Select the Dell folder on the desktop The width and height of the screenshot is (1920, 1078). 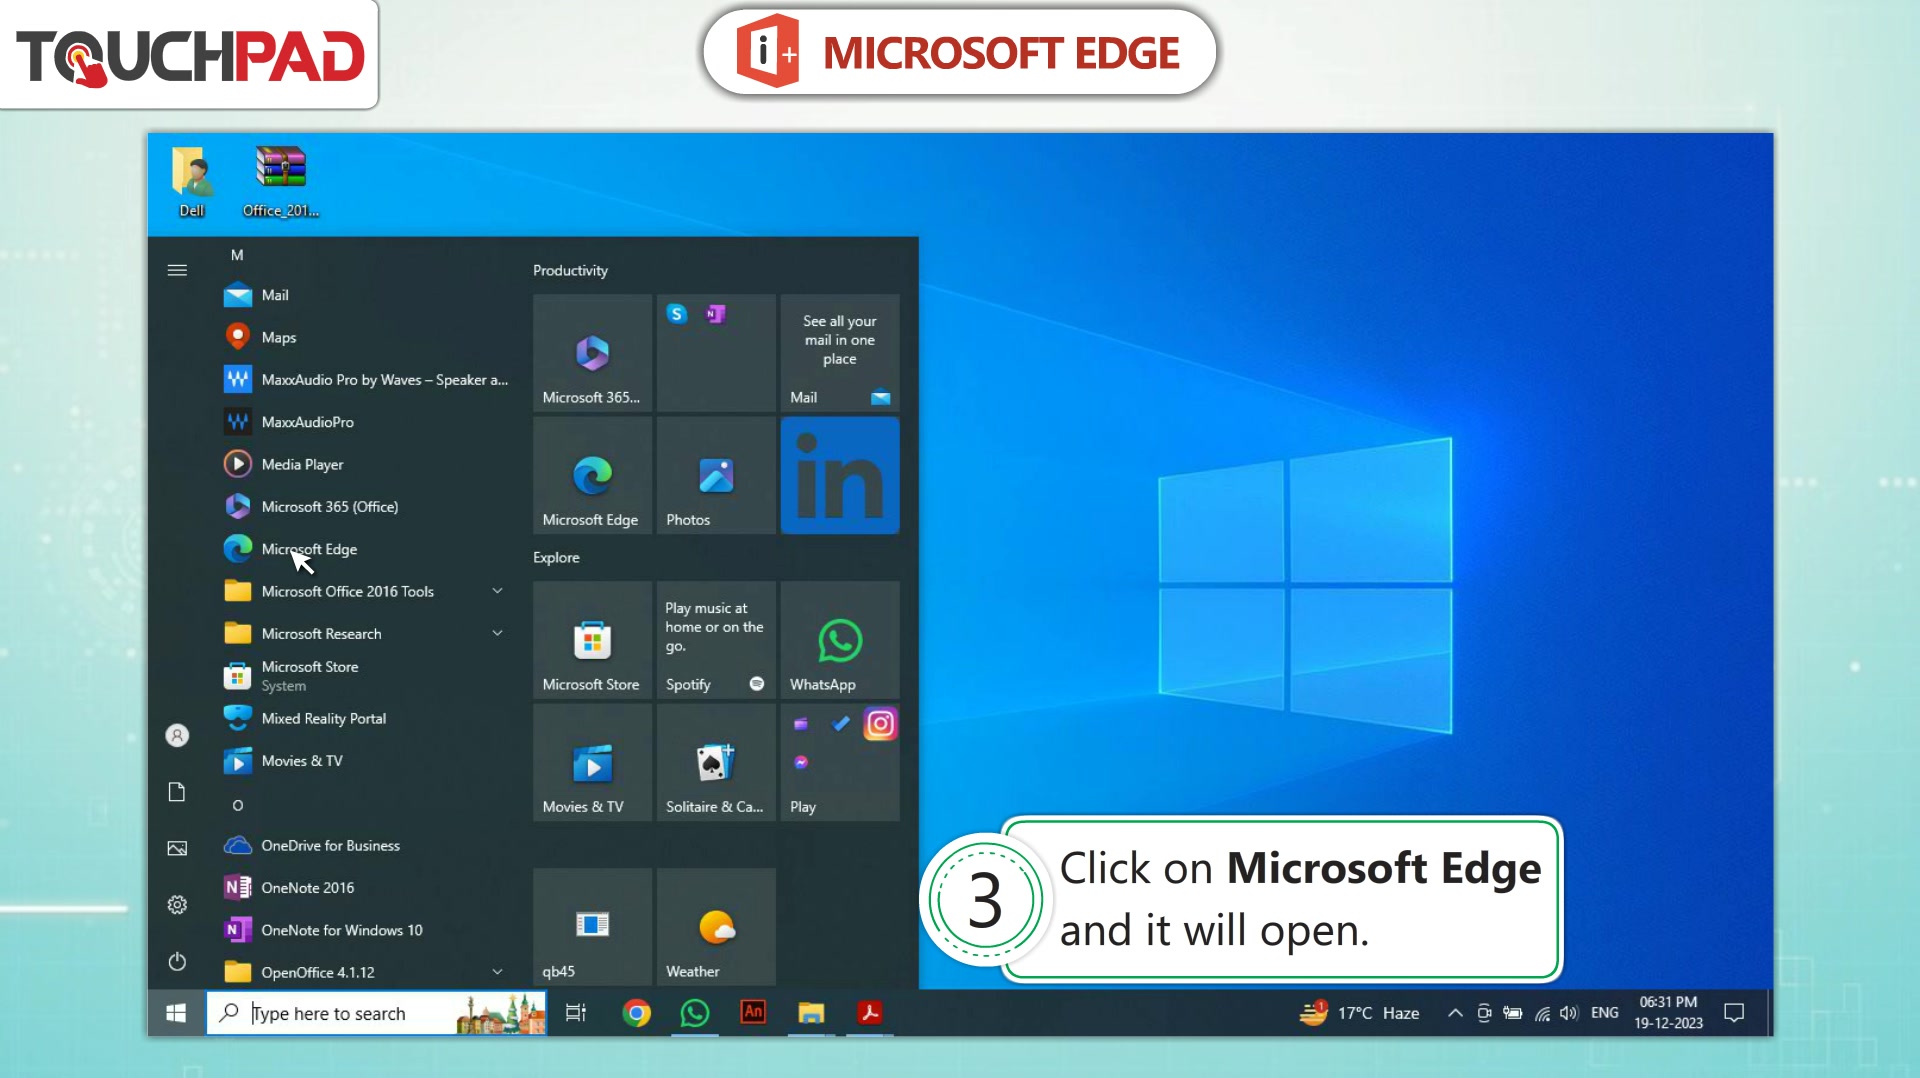(192, 182)
